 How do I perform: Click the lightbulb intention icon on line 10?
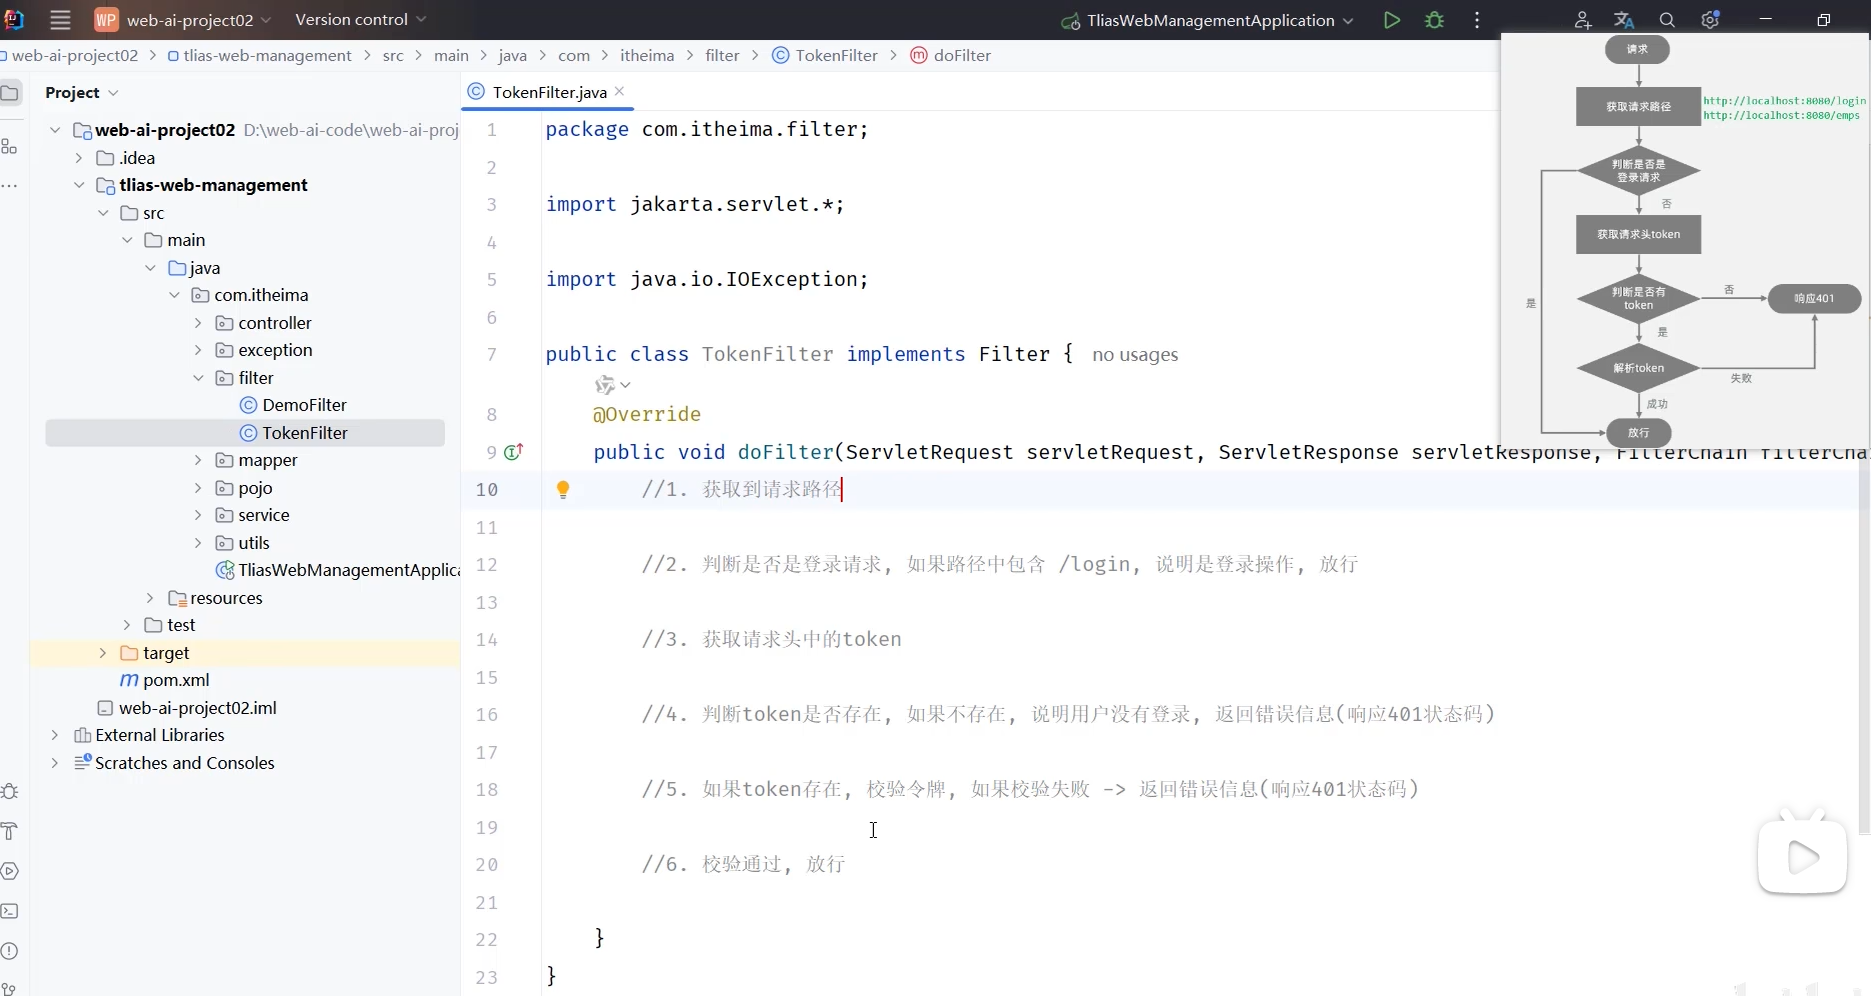tap(563, 489)
